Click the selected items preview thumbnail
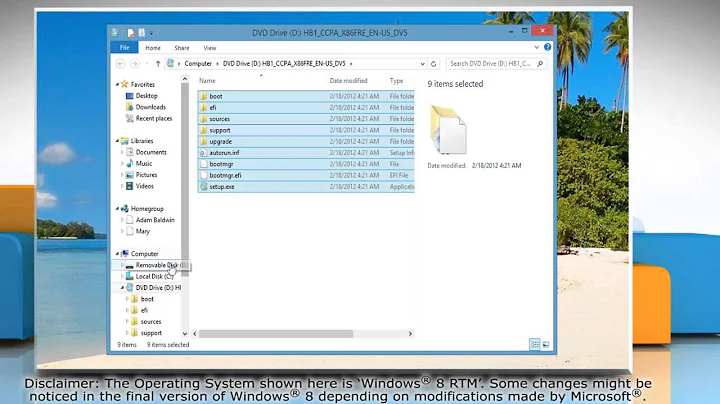The height and width of the screenshot is (404, 720). point(448,130)
